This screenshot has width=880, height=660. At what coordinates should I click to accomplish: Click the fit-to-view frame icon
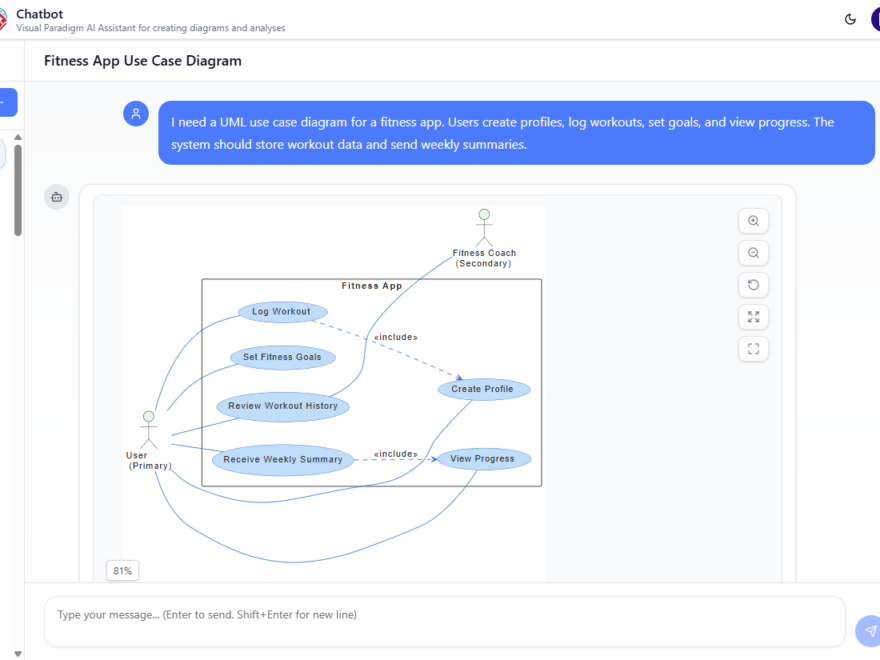click(753, 348)
